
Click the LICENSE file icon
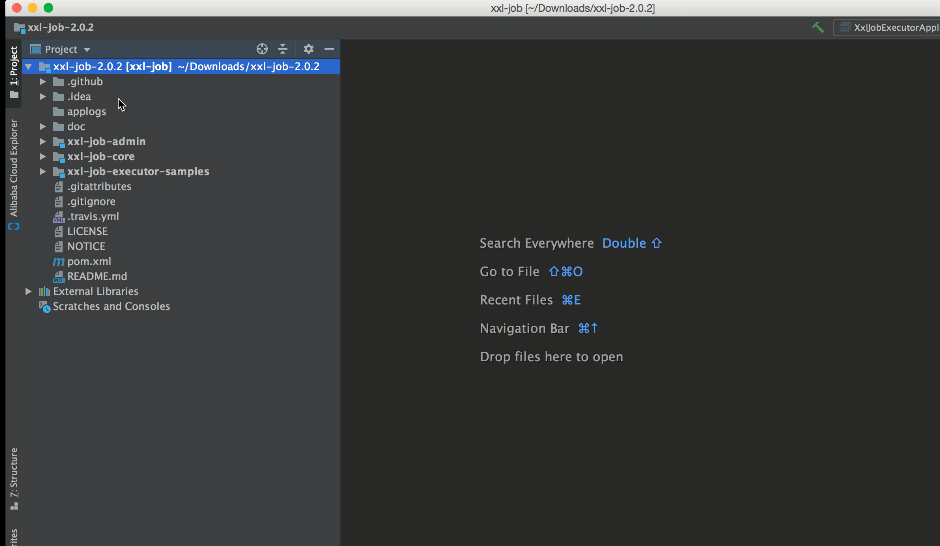click(x=59, y=231)
